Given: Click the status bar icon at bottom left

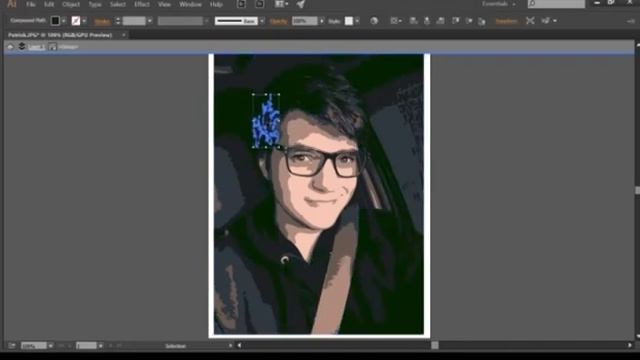Looking at the screenshot, I should [12, 346].
